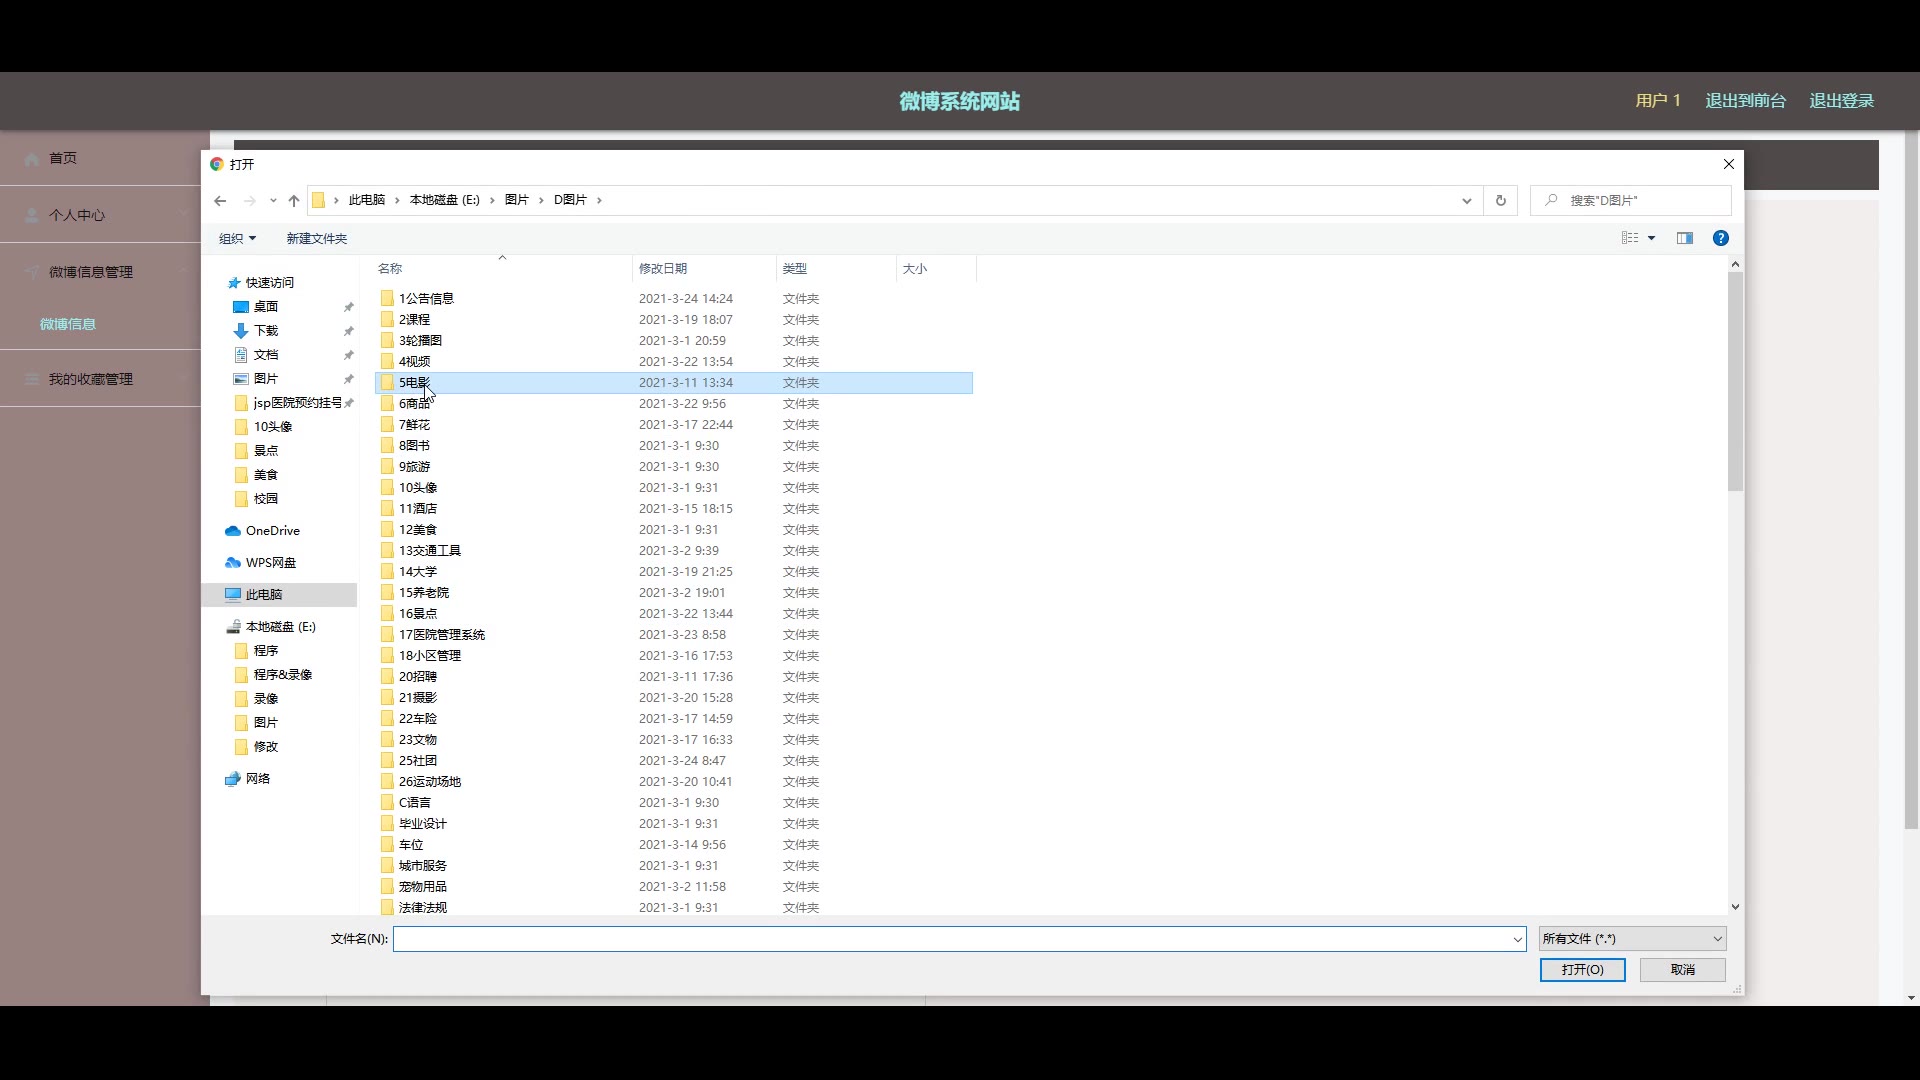Click 退出到前台 link on website
1920x1080 pixels.
(1745, 101)
